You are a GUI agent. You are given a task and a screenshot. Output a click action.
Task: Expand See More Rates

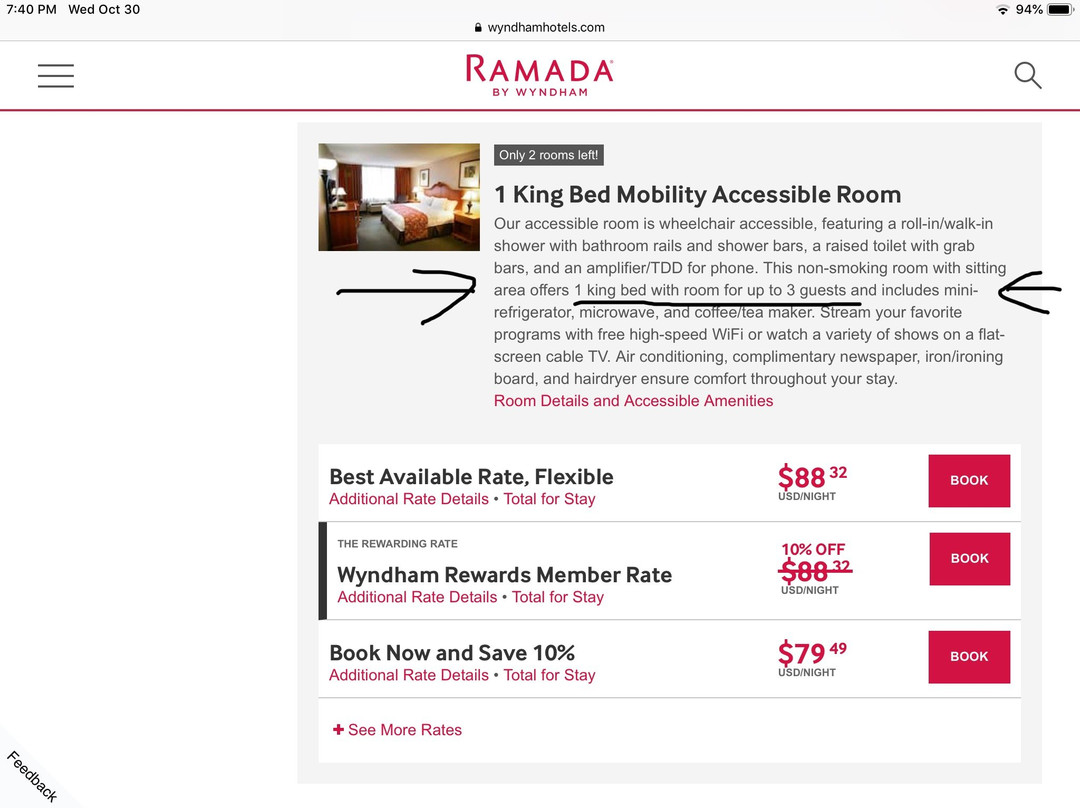398,730
